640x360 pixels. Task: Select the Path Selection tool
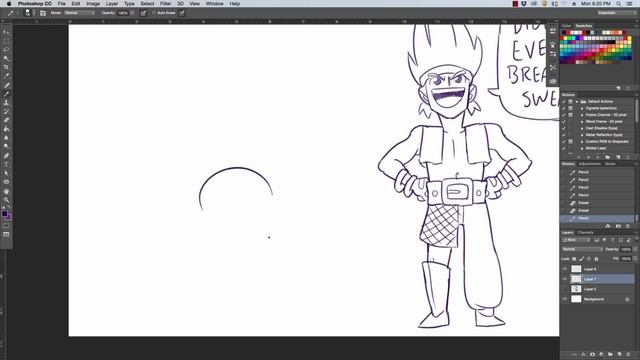tap(6, 173)
